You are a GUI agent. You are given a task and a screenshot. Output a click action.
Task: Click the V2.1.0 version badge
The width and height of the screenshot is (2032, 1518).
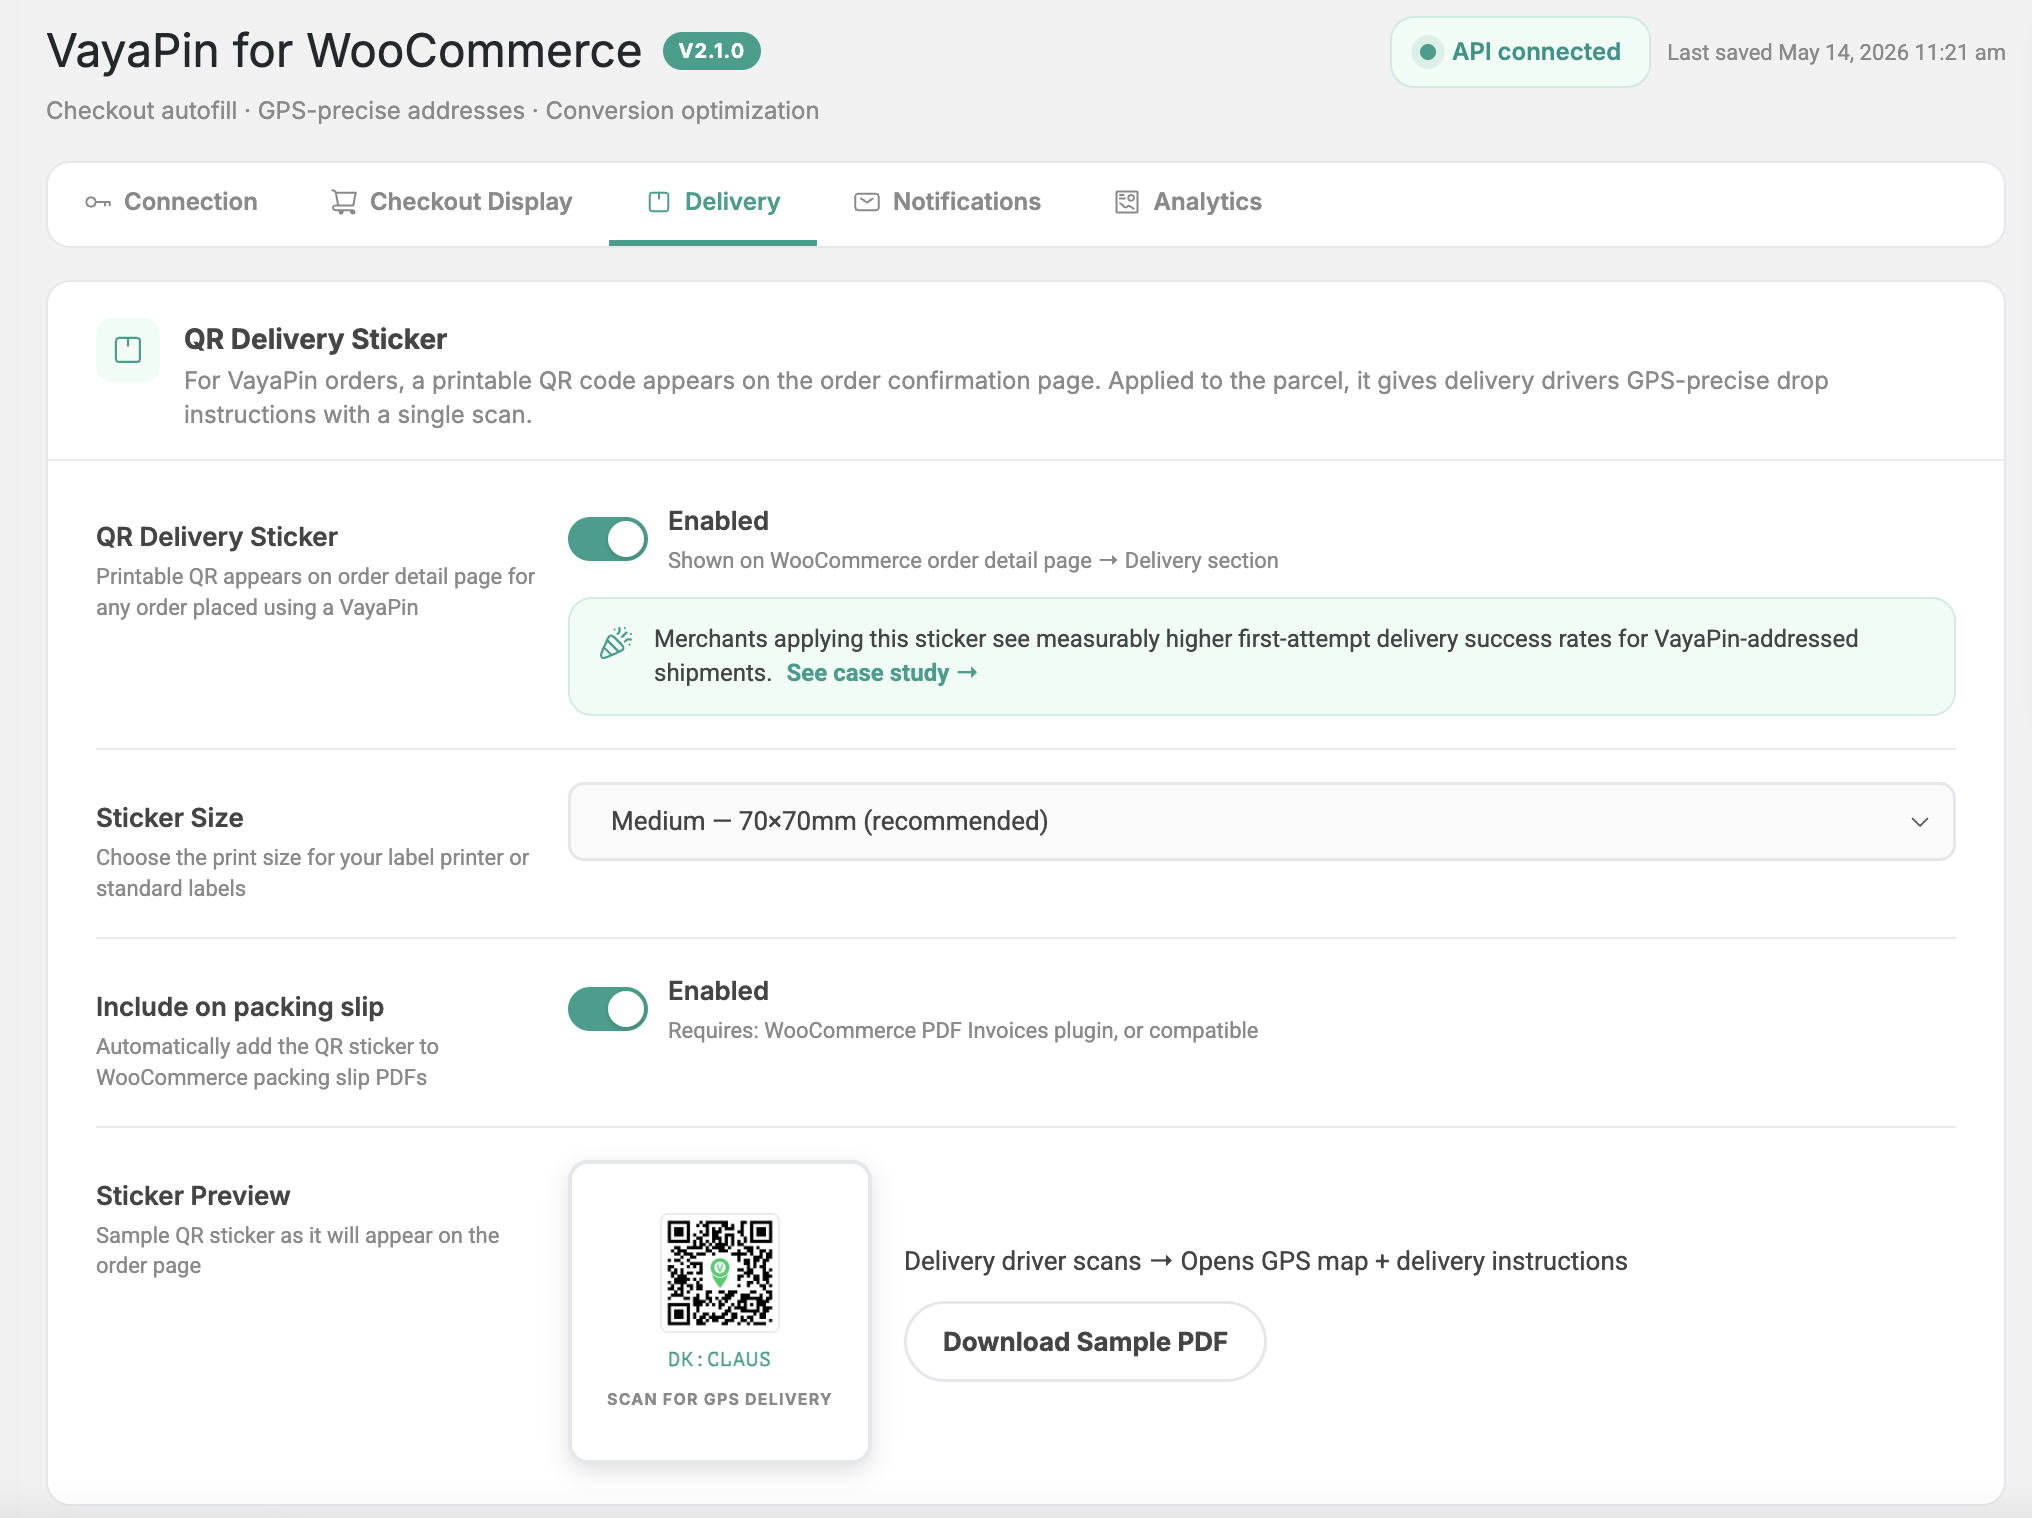click(x=711, y=51)
